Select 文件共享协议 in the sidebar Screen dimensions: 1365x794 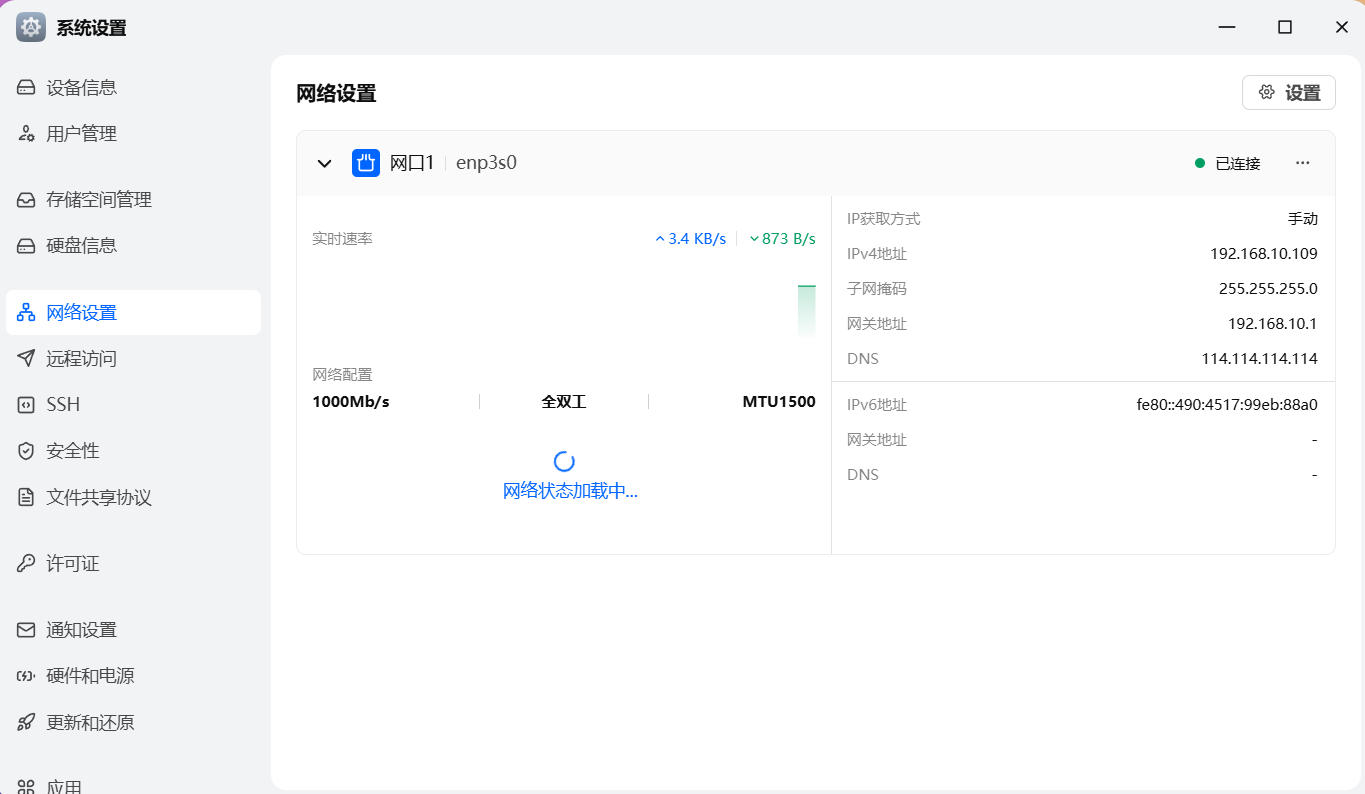coord(98,497)
